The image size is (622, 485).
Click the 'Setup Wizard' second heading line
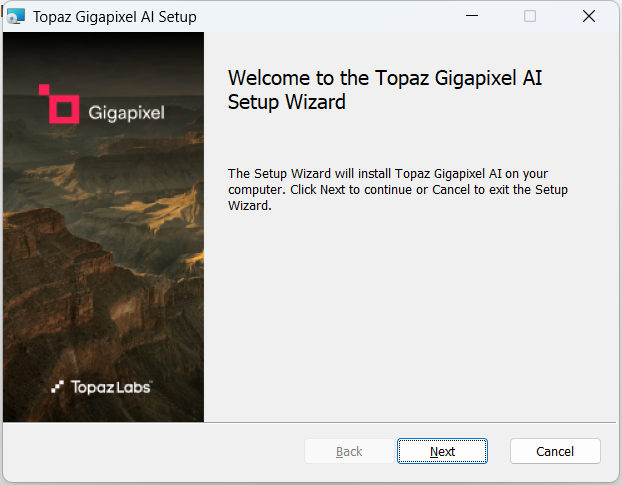pos(286,102)
